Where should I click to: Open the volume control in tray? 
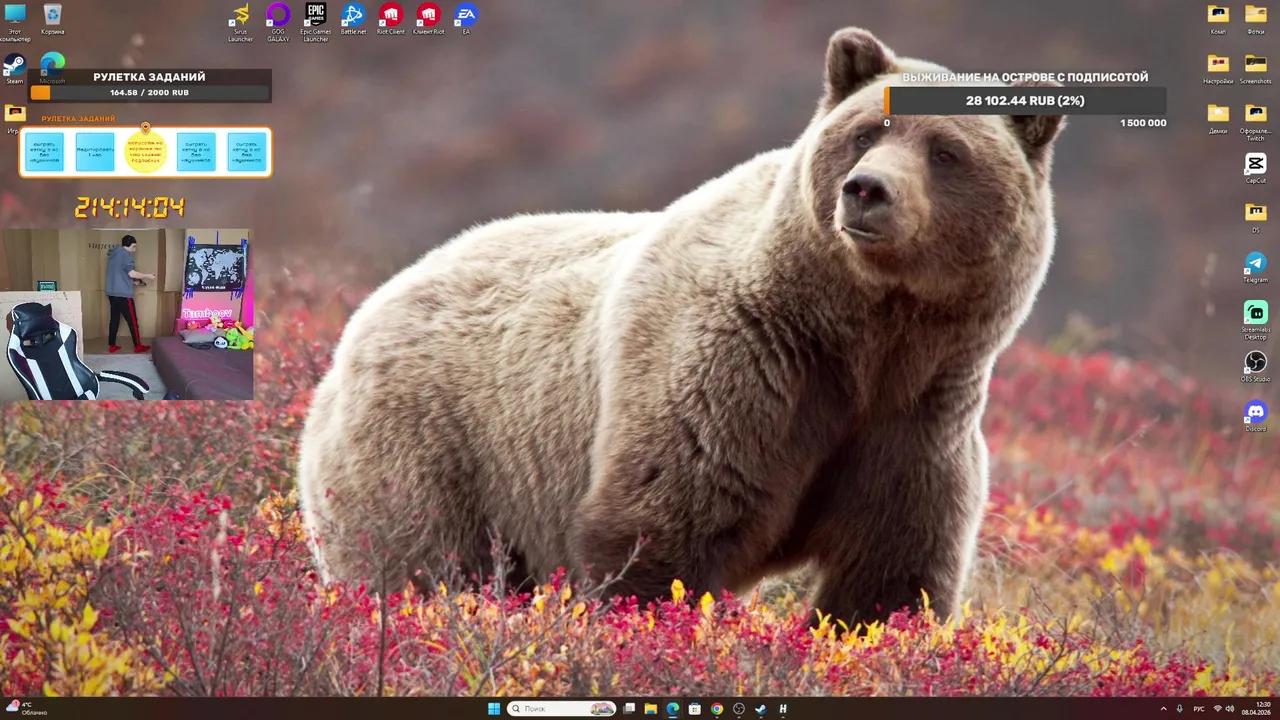coord(1230,709)
